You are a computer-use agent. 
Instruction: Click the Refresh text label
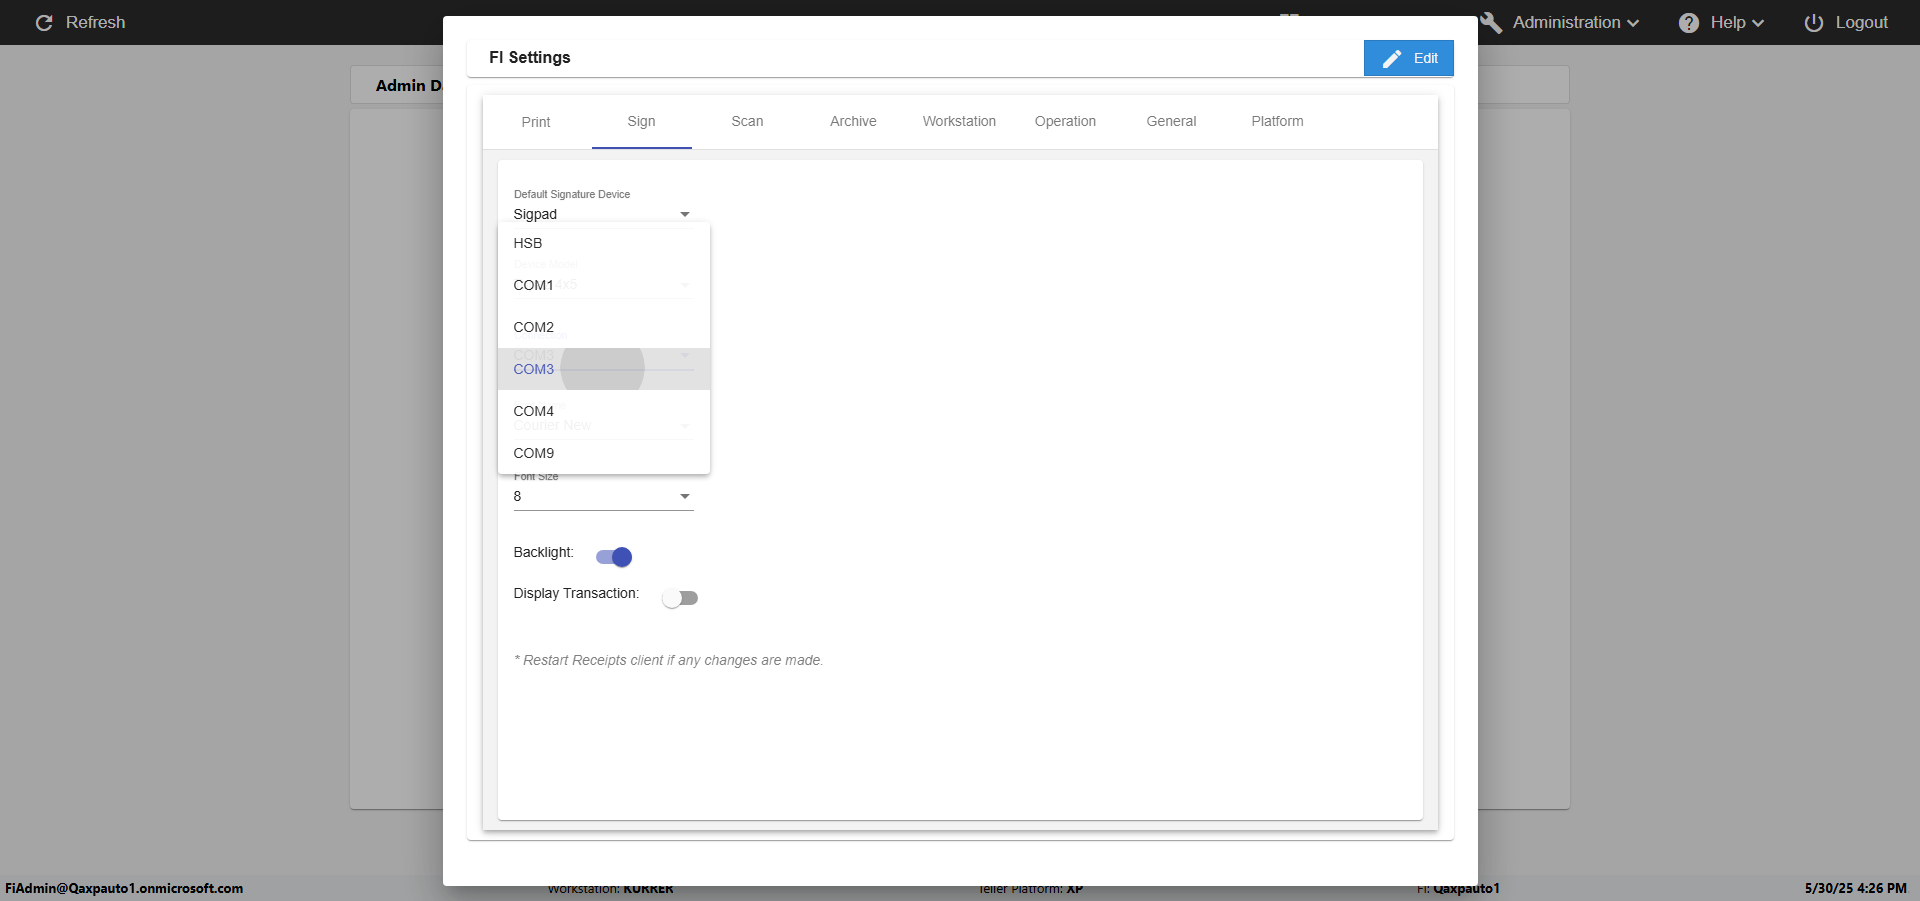pyautogui.click(x=96, y=22)
